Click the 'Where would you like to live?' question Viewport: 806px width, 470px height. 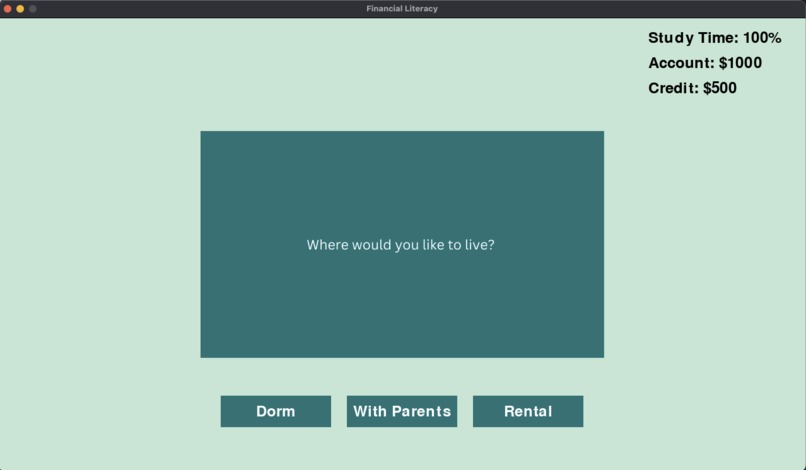(x=400, y=245)
